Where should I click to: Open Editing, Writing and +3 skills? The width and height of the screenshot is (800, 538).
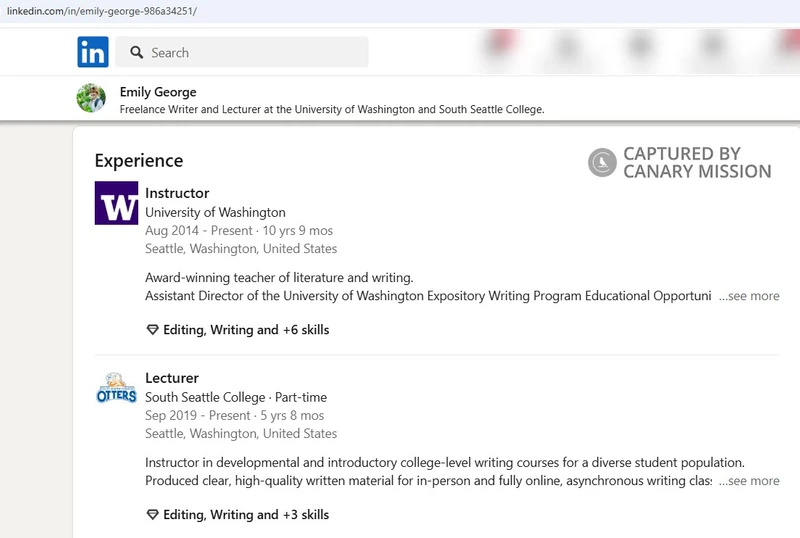(246, 515)
